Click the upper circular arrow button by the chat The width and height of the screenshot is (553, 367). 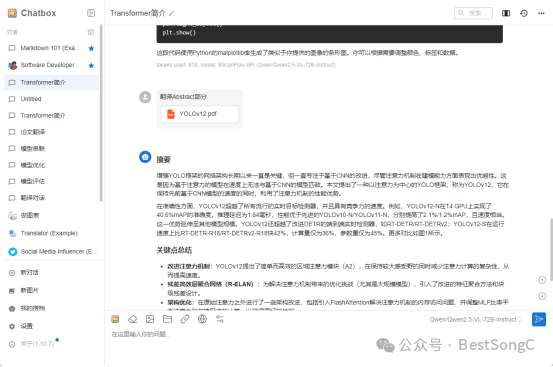coord(542,280)
